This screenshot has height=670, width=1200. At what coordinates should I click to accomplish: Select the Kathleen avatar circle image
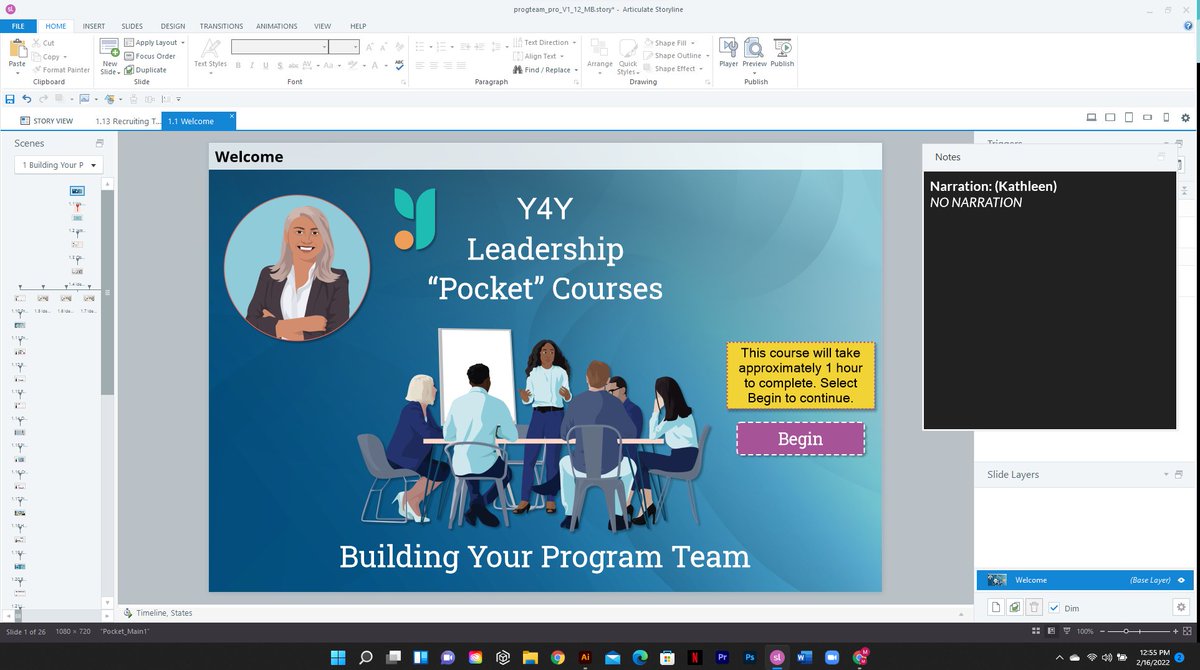click(297, 268)
